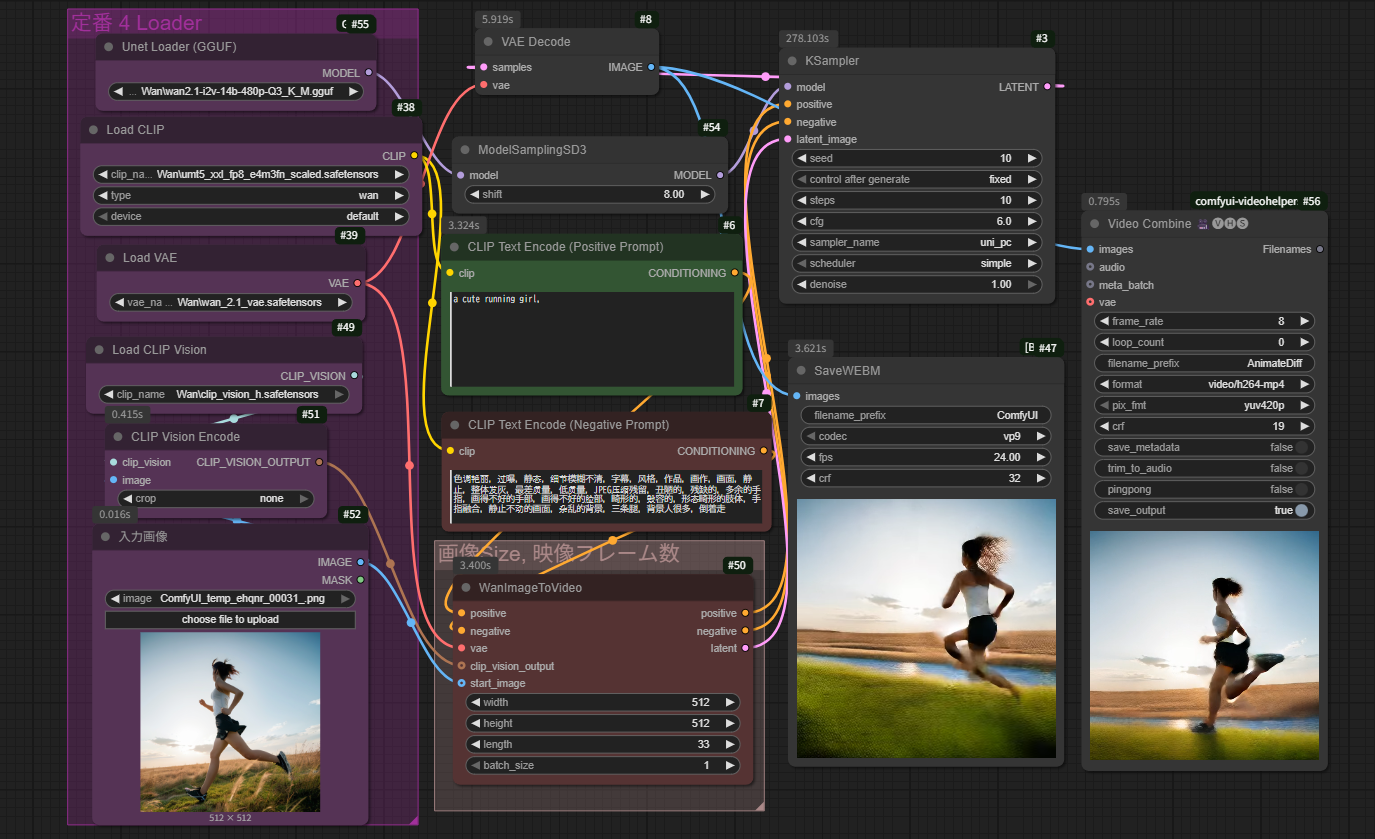
Task: Decrease the cfg value with left arrow
Action: (802, 221)
